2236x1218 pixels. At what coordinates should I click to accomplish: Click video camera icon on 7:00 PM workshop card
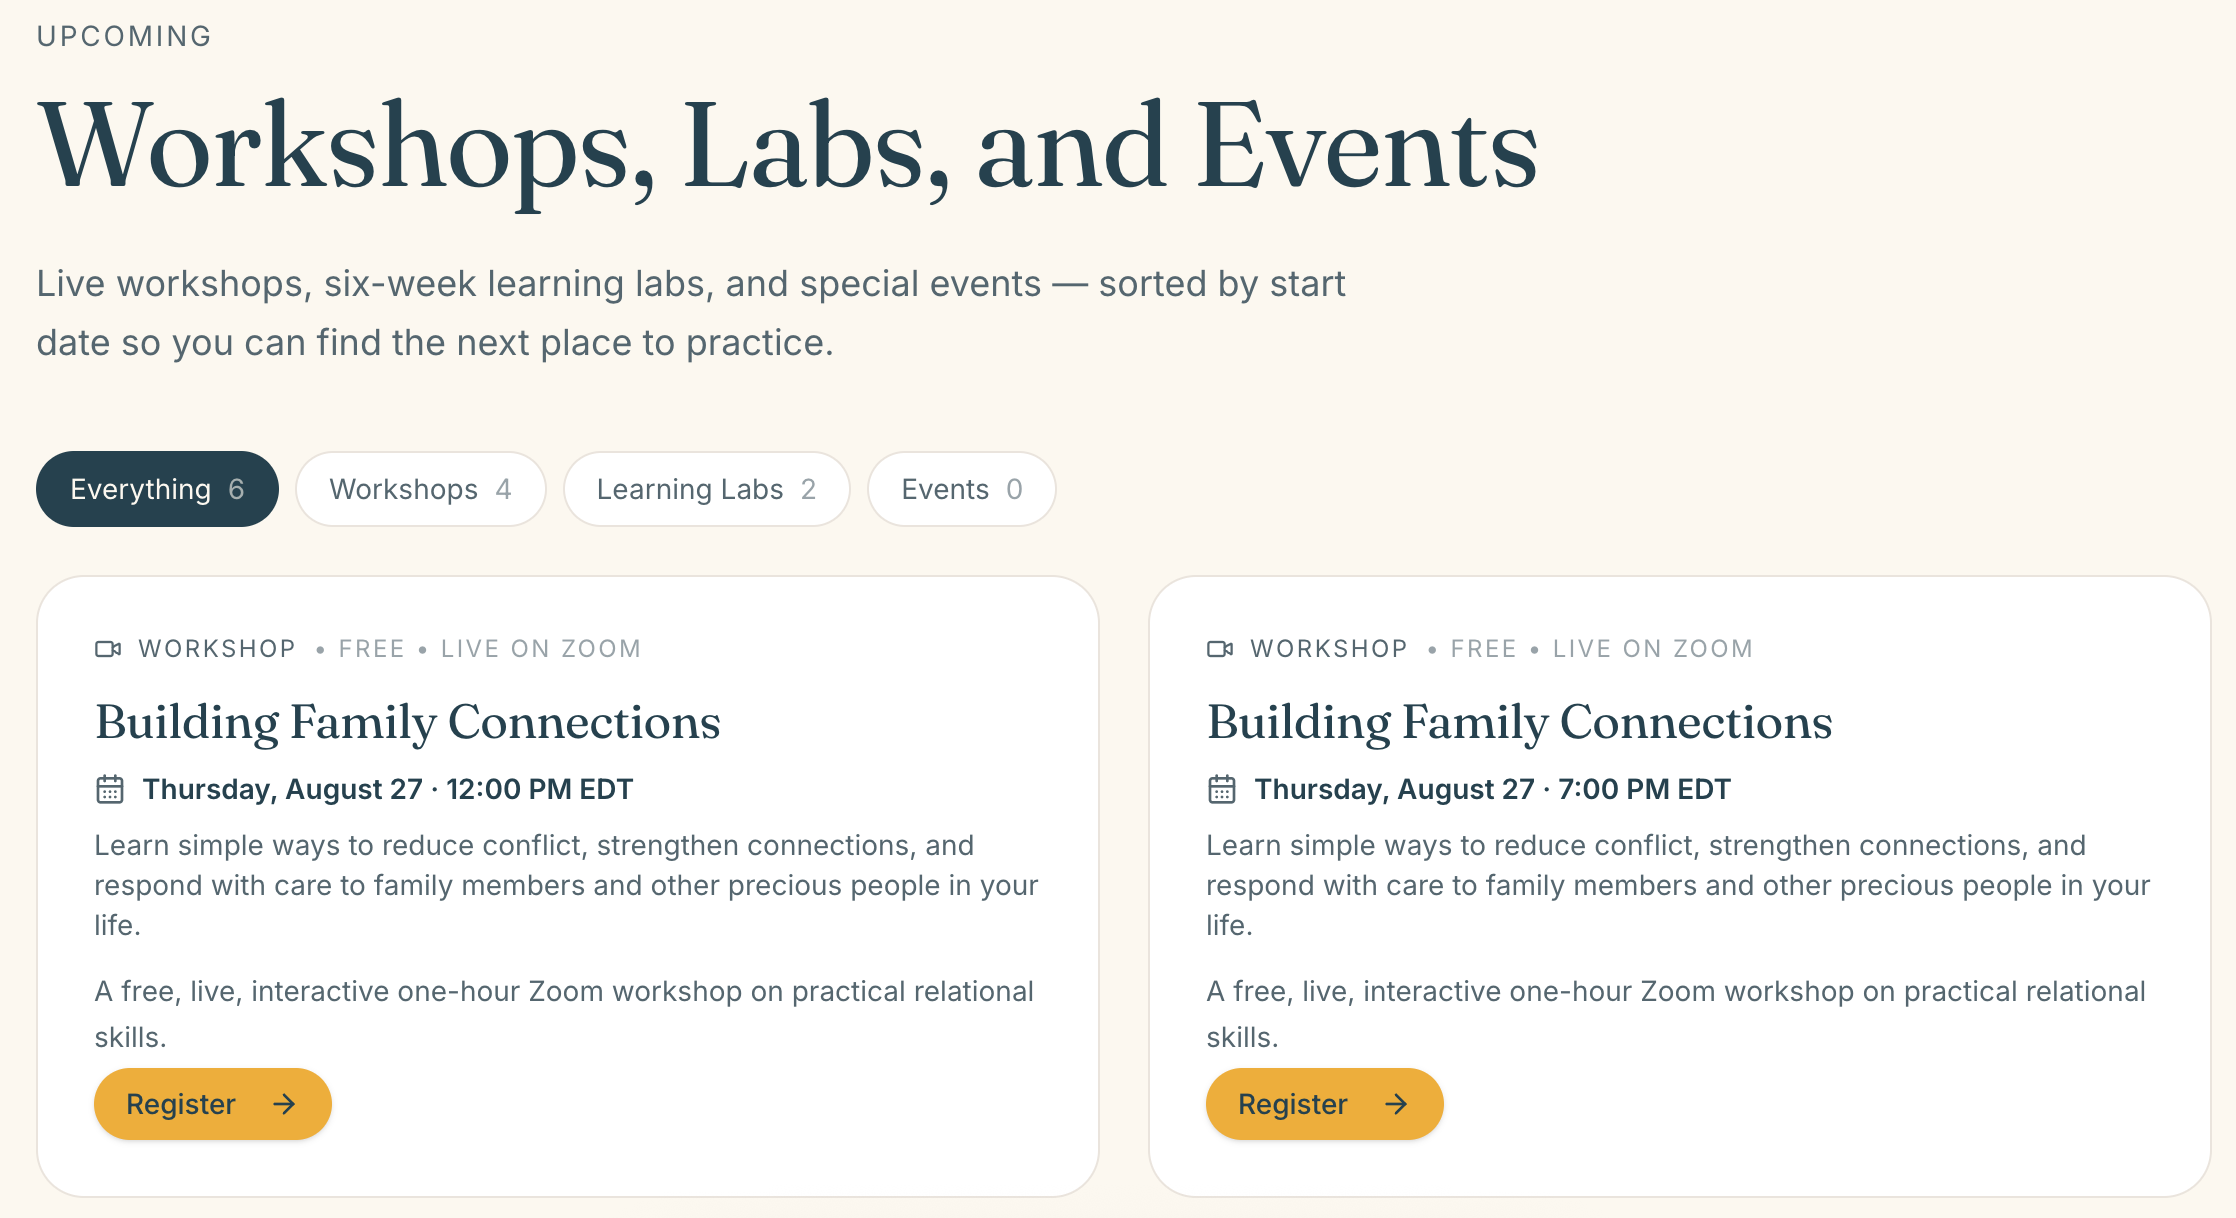point(1220,649)
